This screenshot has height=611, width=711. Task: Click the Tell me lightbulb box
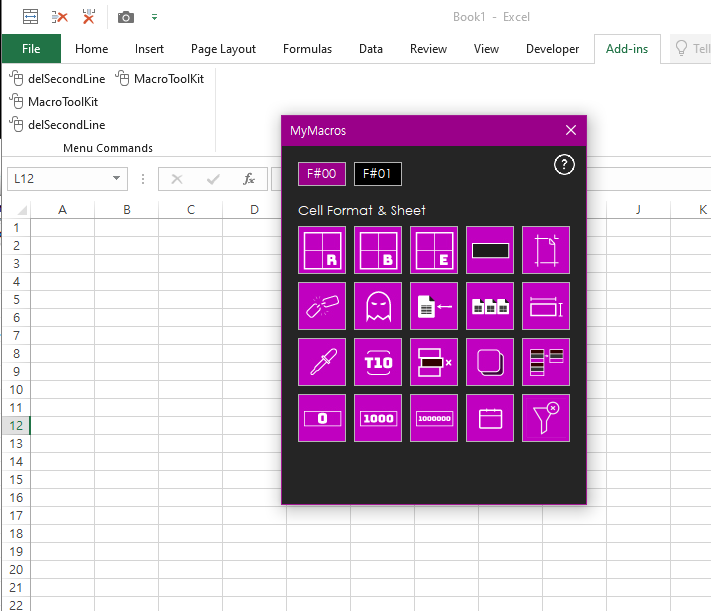pos(691,49)
